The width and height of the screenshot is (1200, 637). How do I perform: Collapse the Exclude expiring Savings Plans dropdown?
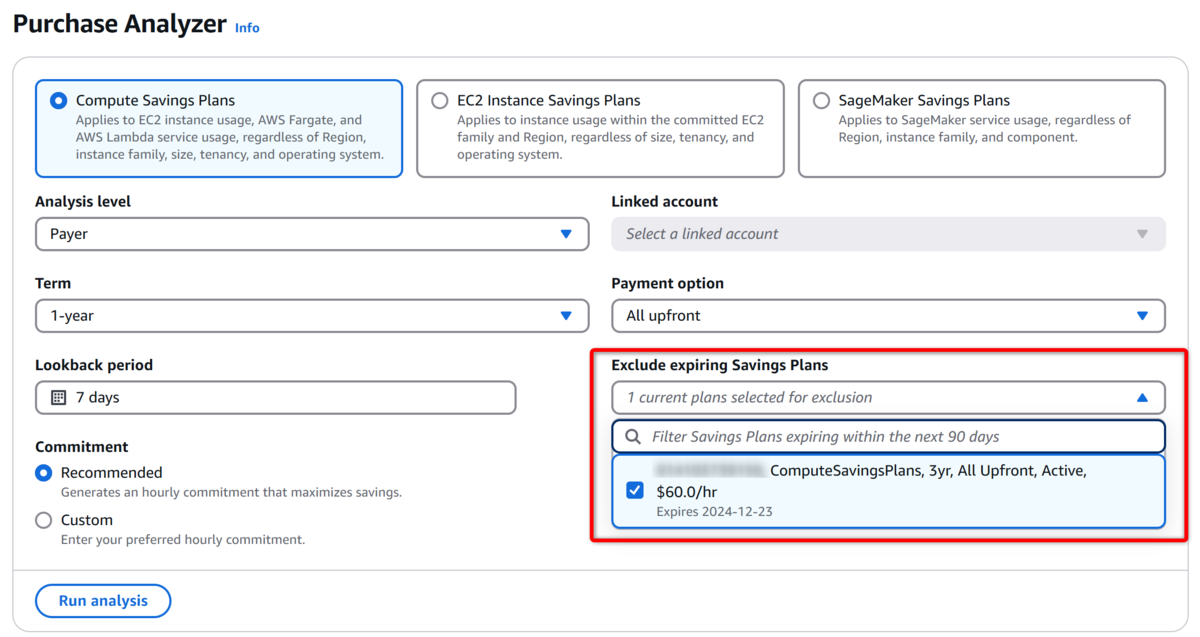point(888,398)
